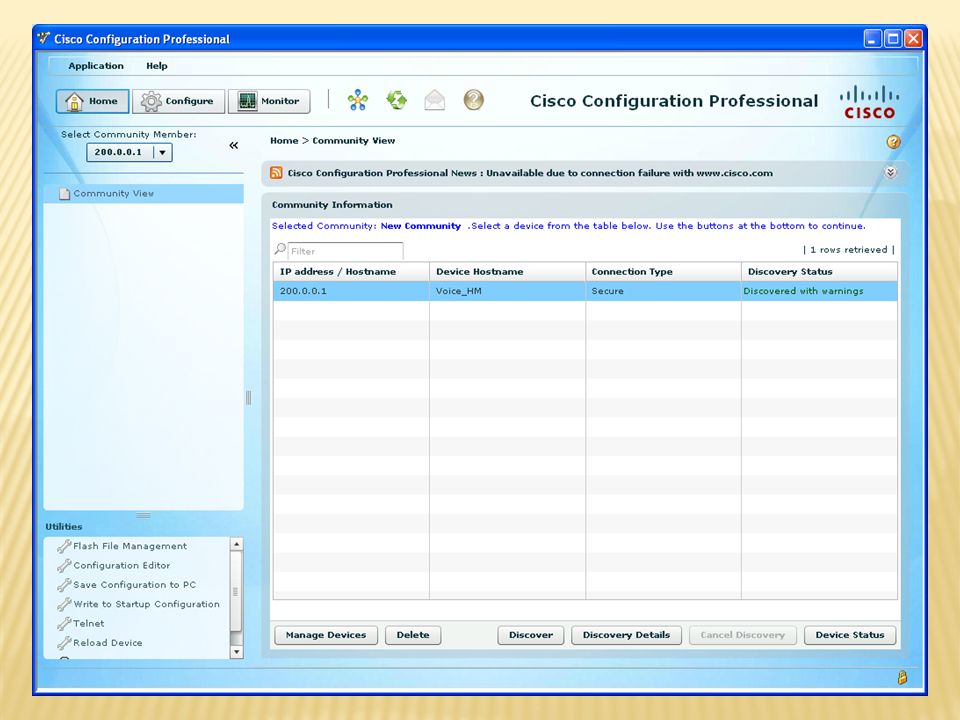960x720 pixels.
Task: Click the Discover button
Action: (531, 635)
